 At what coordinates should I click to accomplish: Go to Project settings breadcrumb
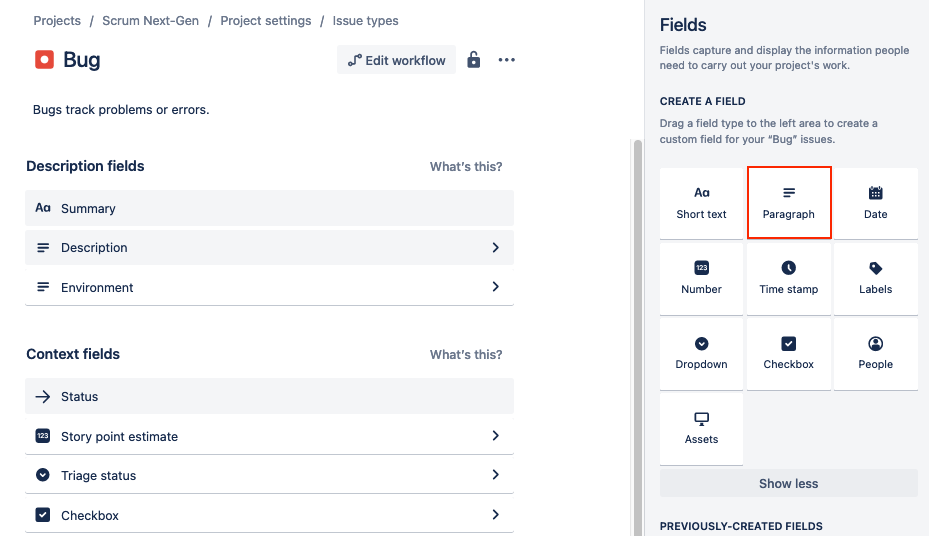click(x=266, y=21)
